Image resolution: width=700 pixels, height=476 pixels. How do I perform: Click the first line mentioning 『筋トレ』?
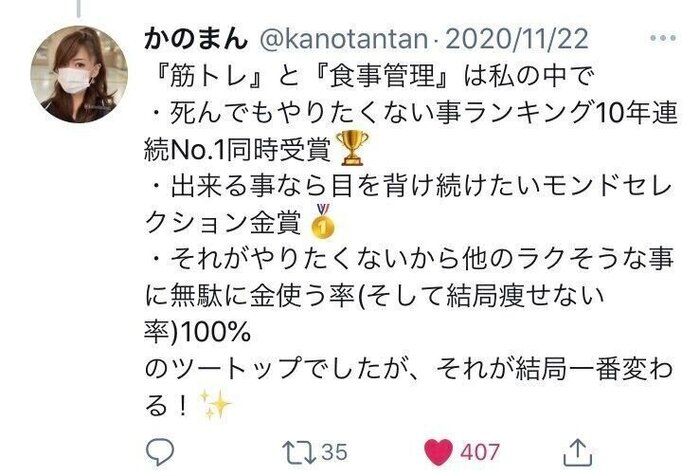click(x=371, y=75)
